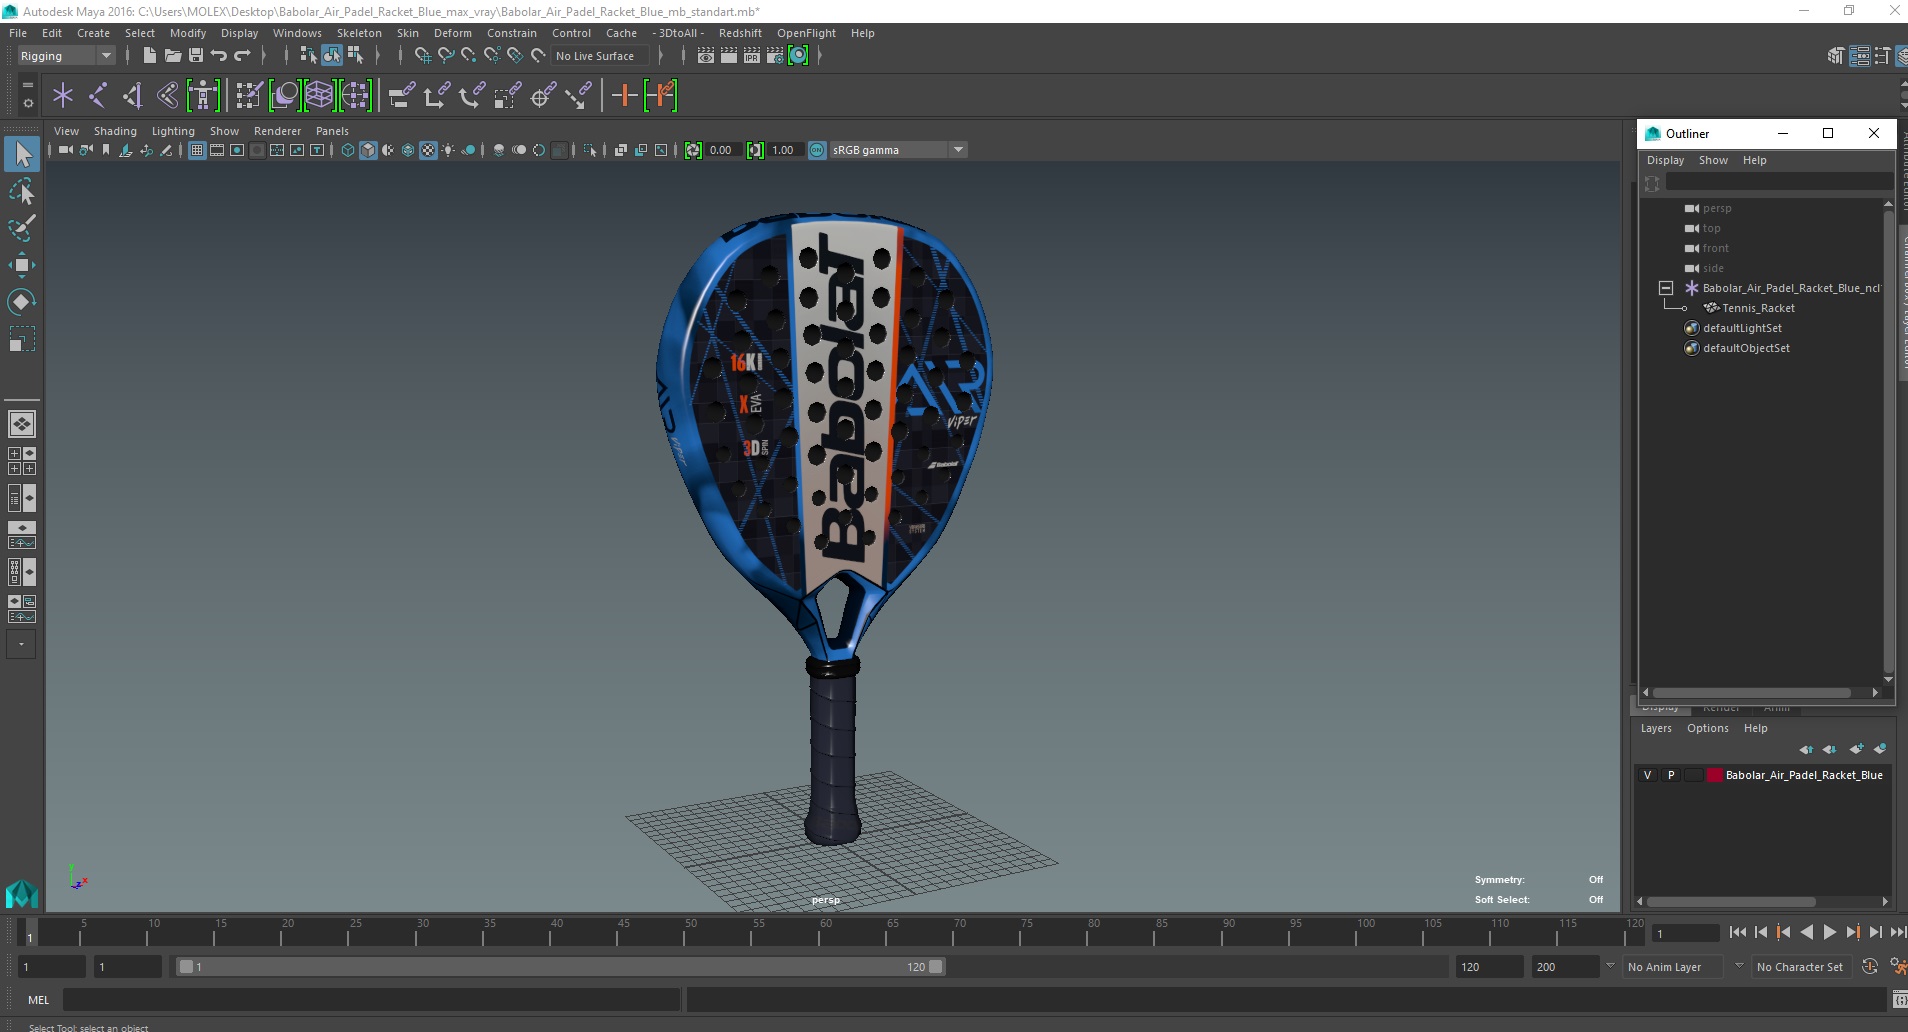This screenshot has height=1032, width=1908.
Task: Choose the arrow Select tool
Action: pyautogui.click(x=21, y=154)
